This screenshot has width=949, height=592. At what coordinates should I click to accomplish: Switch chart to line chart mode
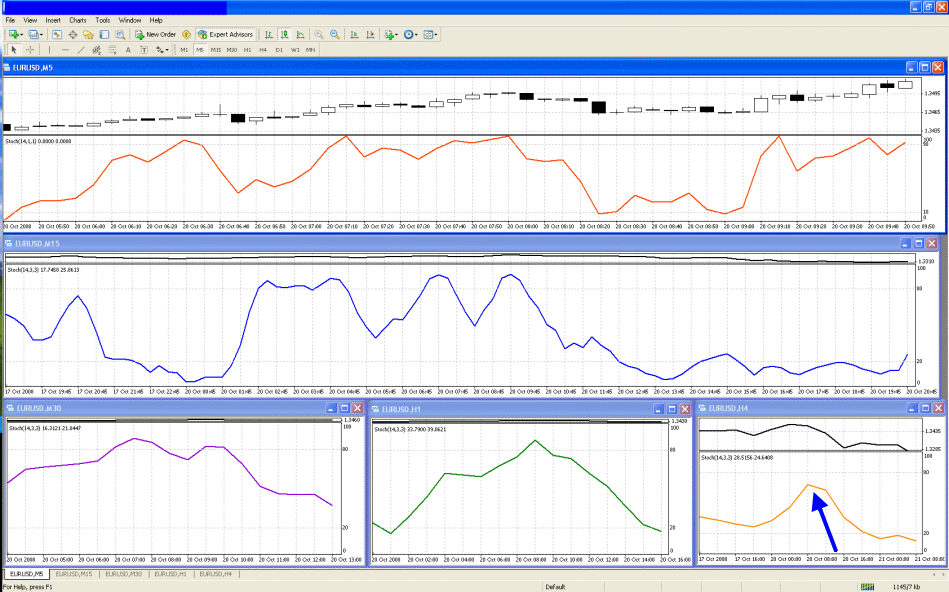tap(300, 35)
